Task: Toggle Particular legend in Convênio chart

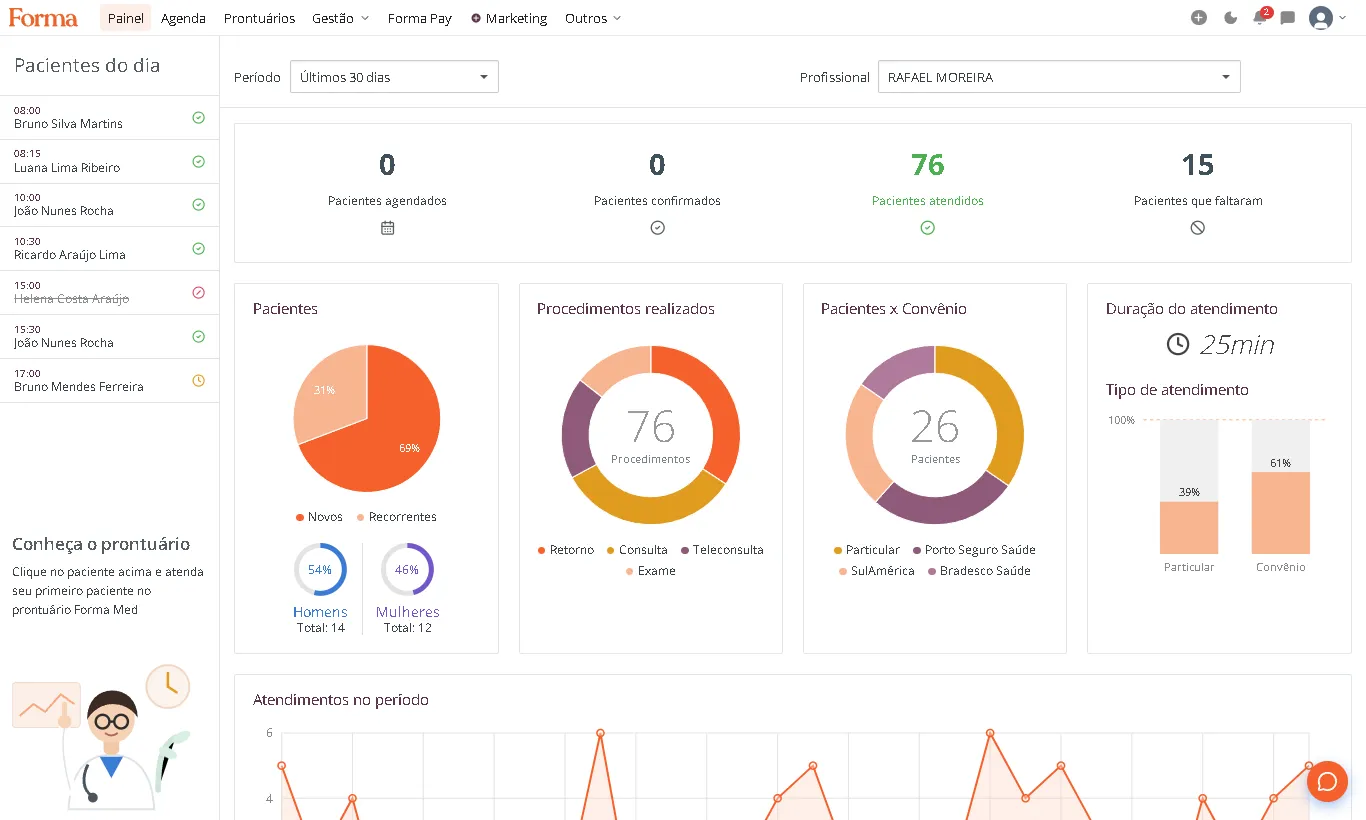Action: click(866, 550)
